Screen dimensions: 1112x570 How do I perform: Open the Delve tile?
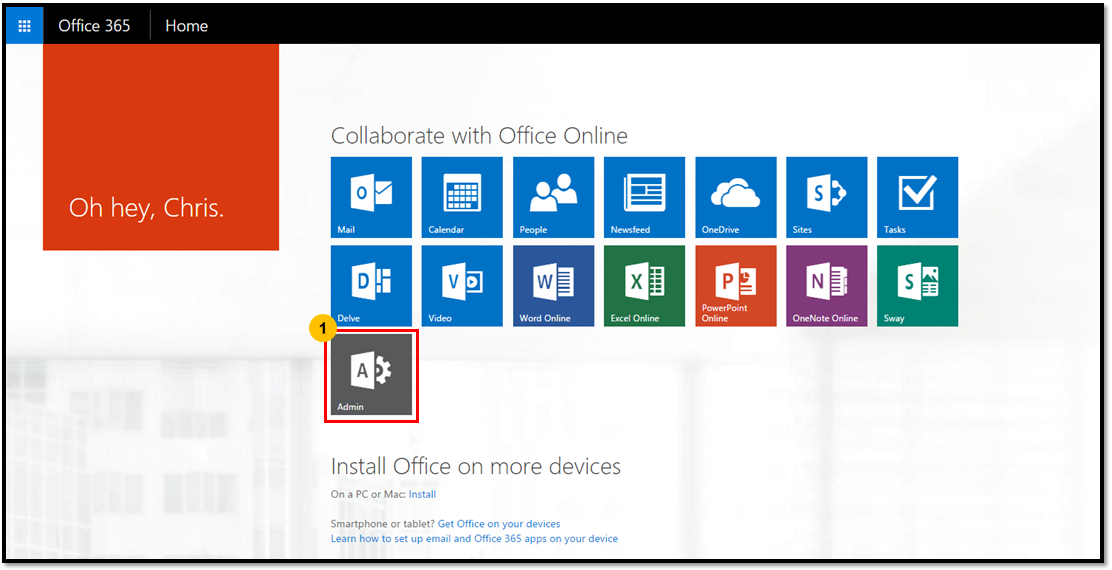pyautogui.click(x=371, y=286)
